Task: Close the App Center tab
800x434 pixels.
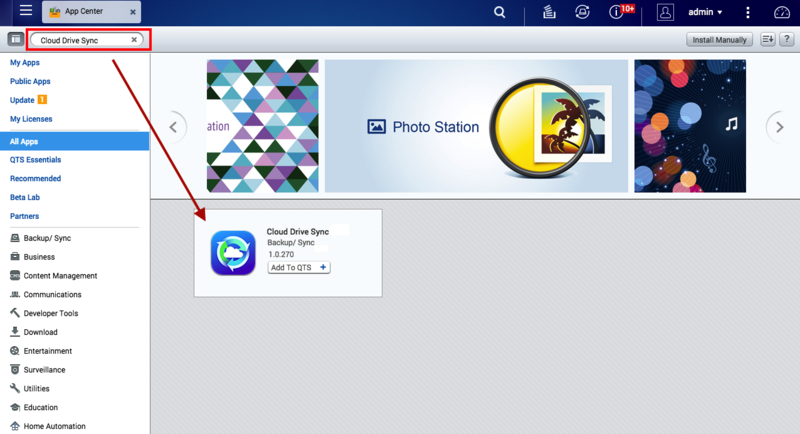Action: 133,12
